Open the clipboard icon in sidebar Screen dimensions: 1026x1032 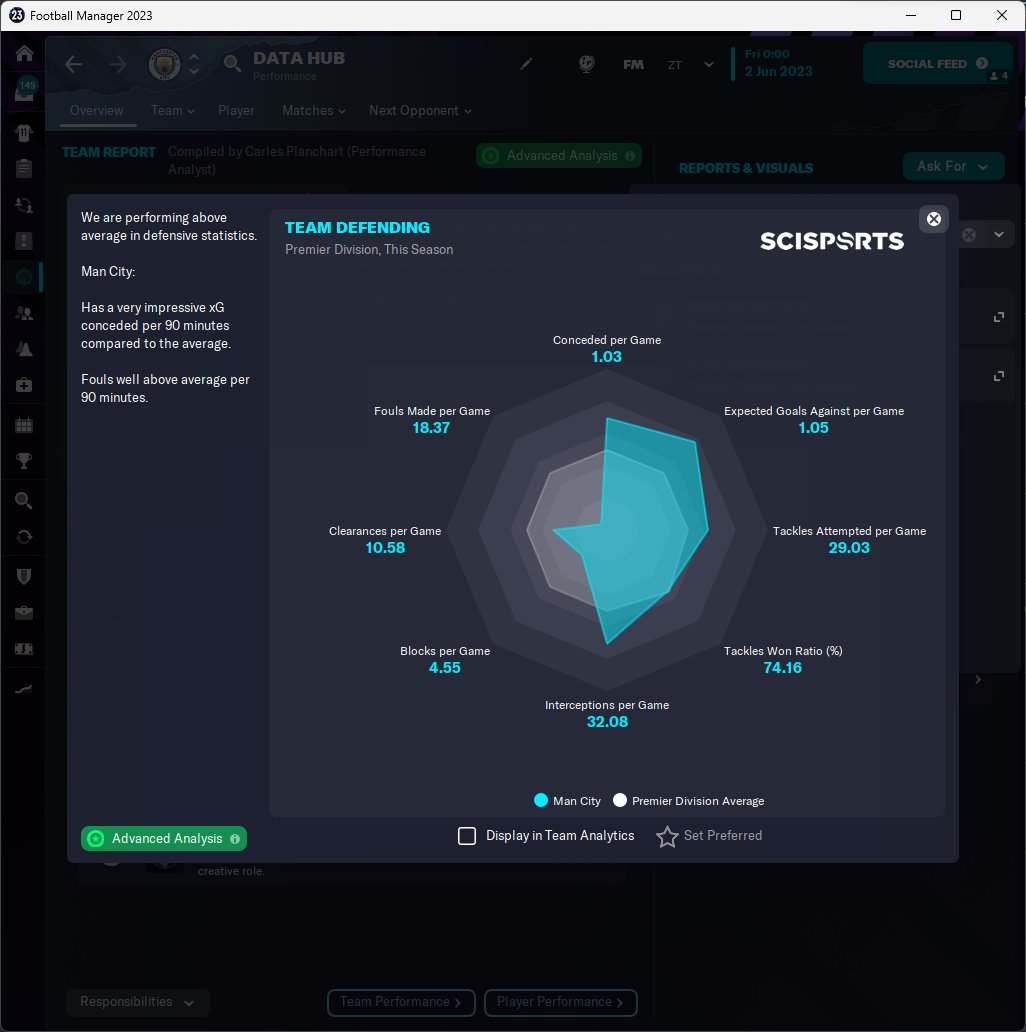tap(24, 168)
